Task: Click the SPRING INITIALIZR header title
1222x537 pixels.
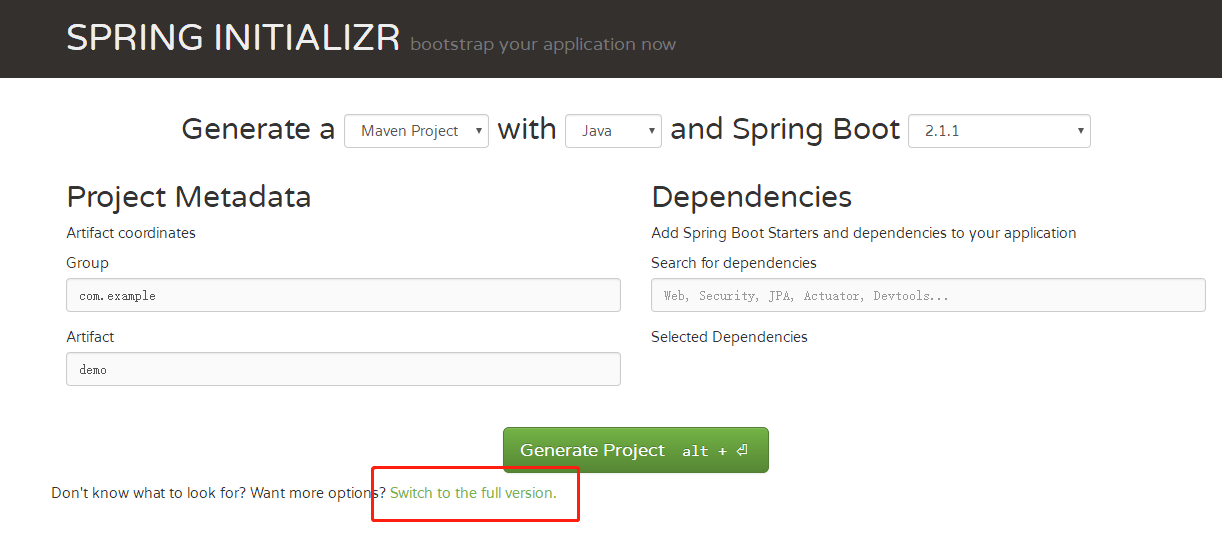Action: pyautogui.click(x=233, y=38)
